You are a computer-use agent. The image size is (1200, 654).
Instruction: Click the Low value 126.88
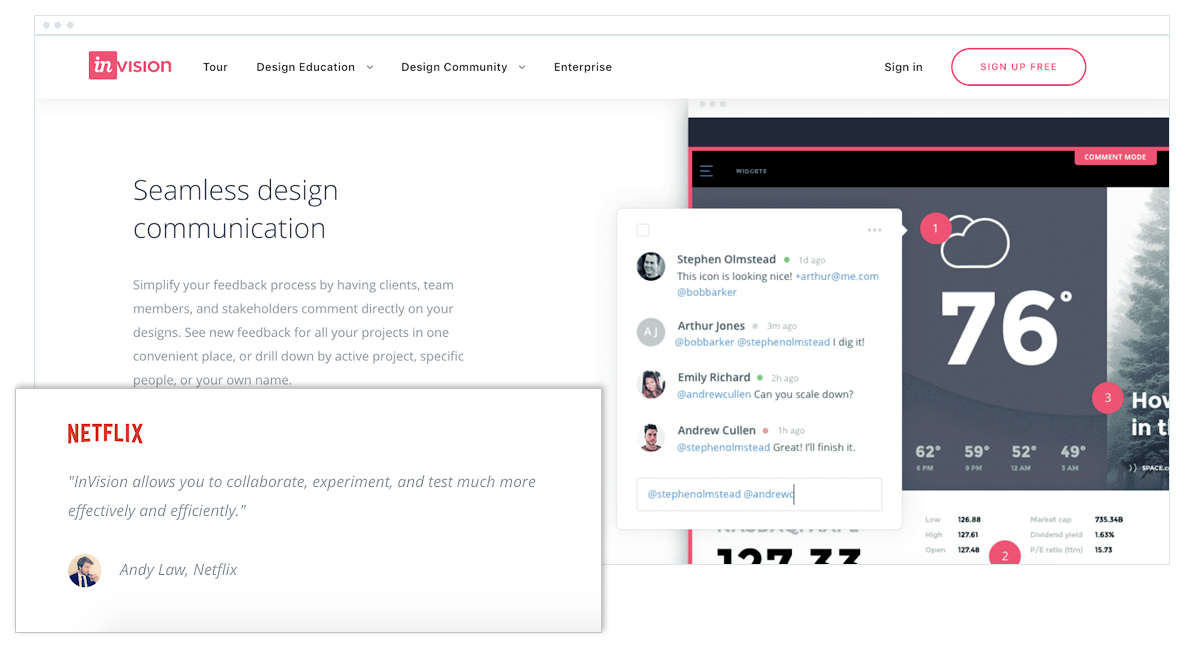[968, 520]
